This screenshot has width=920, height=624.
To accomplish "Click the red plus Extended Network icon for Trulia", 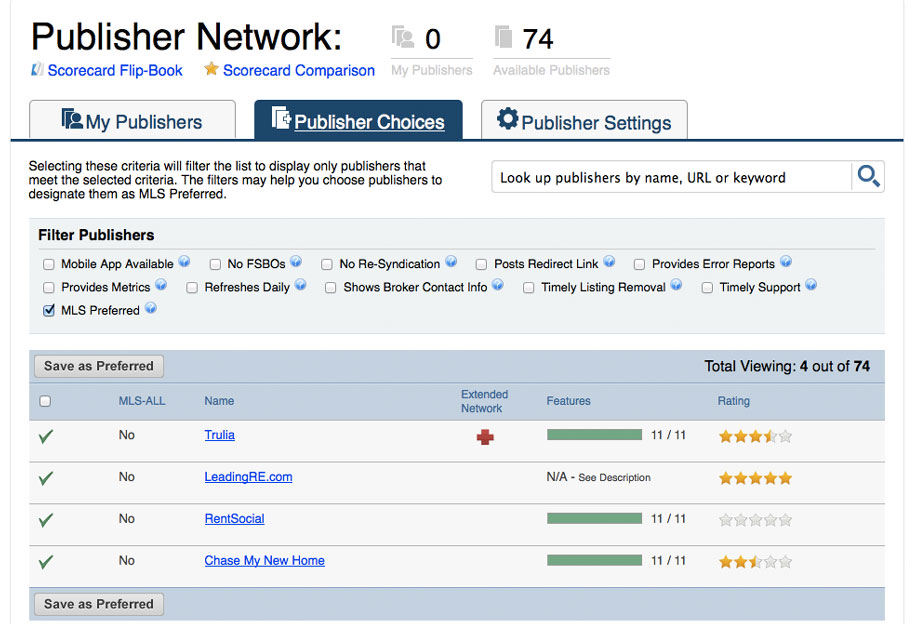I will [x=485, y=436].
